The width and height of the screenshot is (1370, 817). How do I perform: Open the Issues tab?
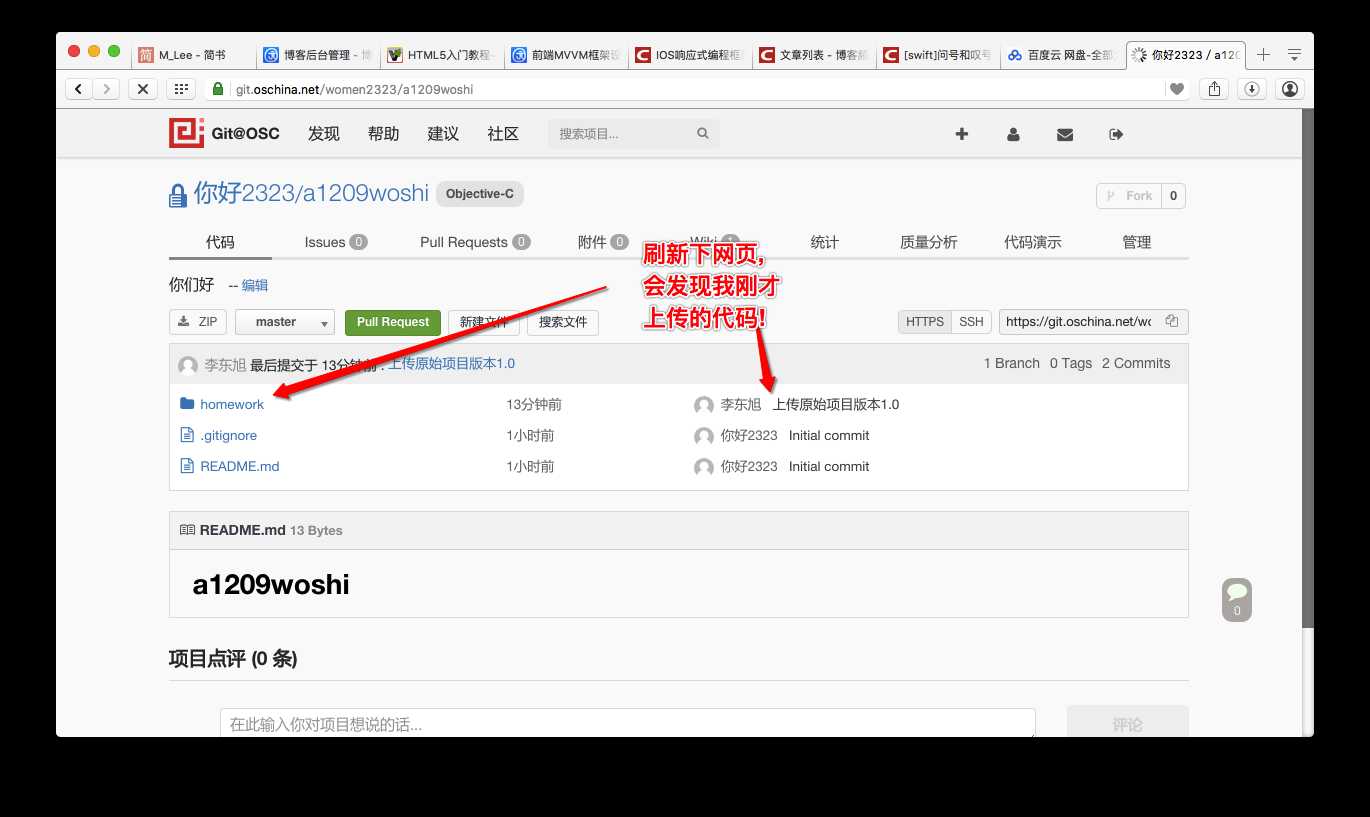click(336, 242)
